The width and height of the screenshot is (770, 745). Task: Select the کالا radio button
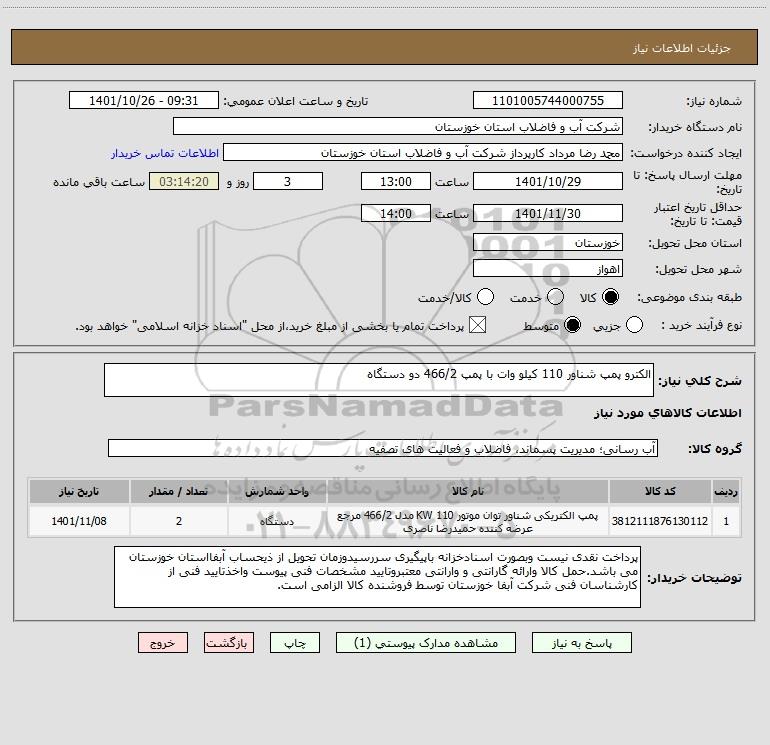tap(610, 297)
